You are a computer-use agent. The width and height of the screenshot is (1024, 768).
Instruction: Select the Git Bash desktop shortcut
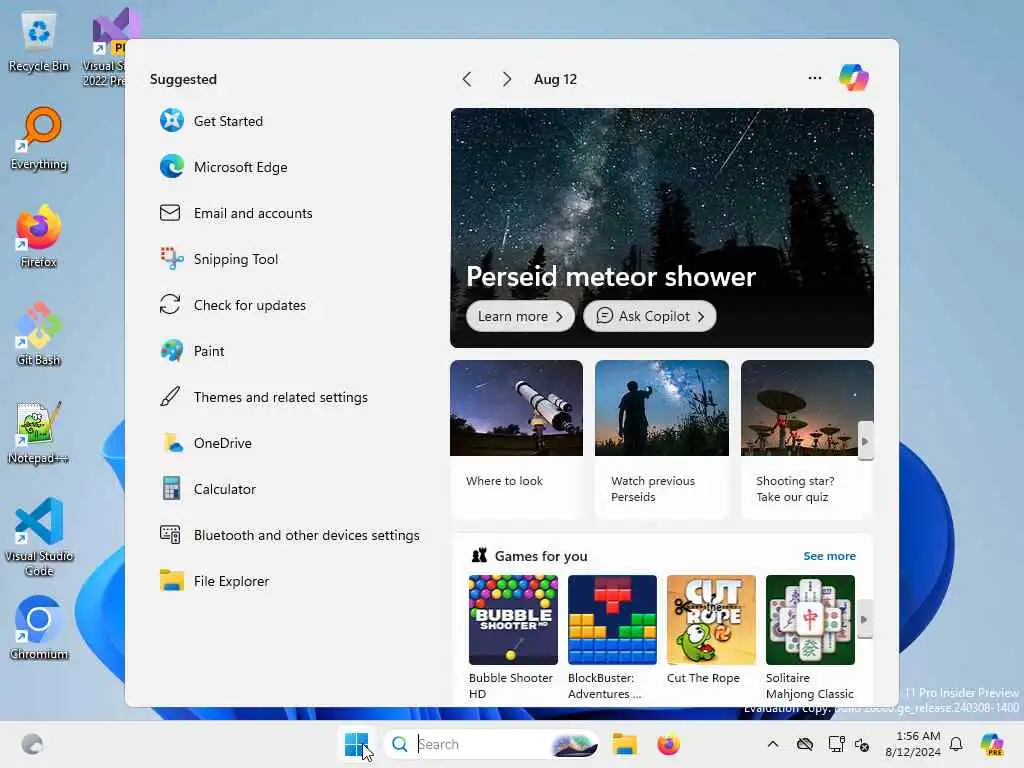39,334
